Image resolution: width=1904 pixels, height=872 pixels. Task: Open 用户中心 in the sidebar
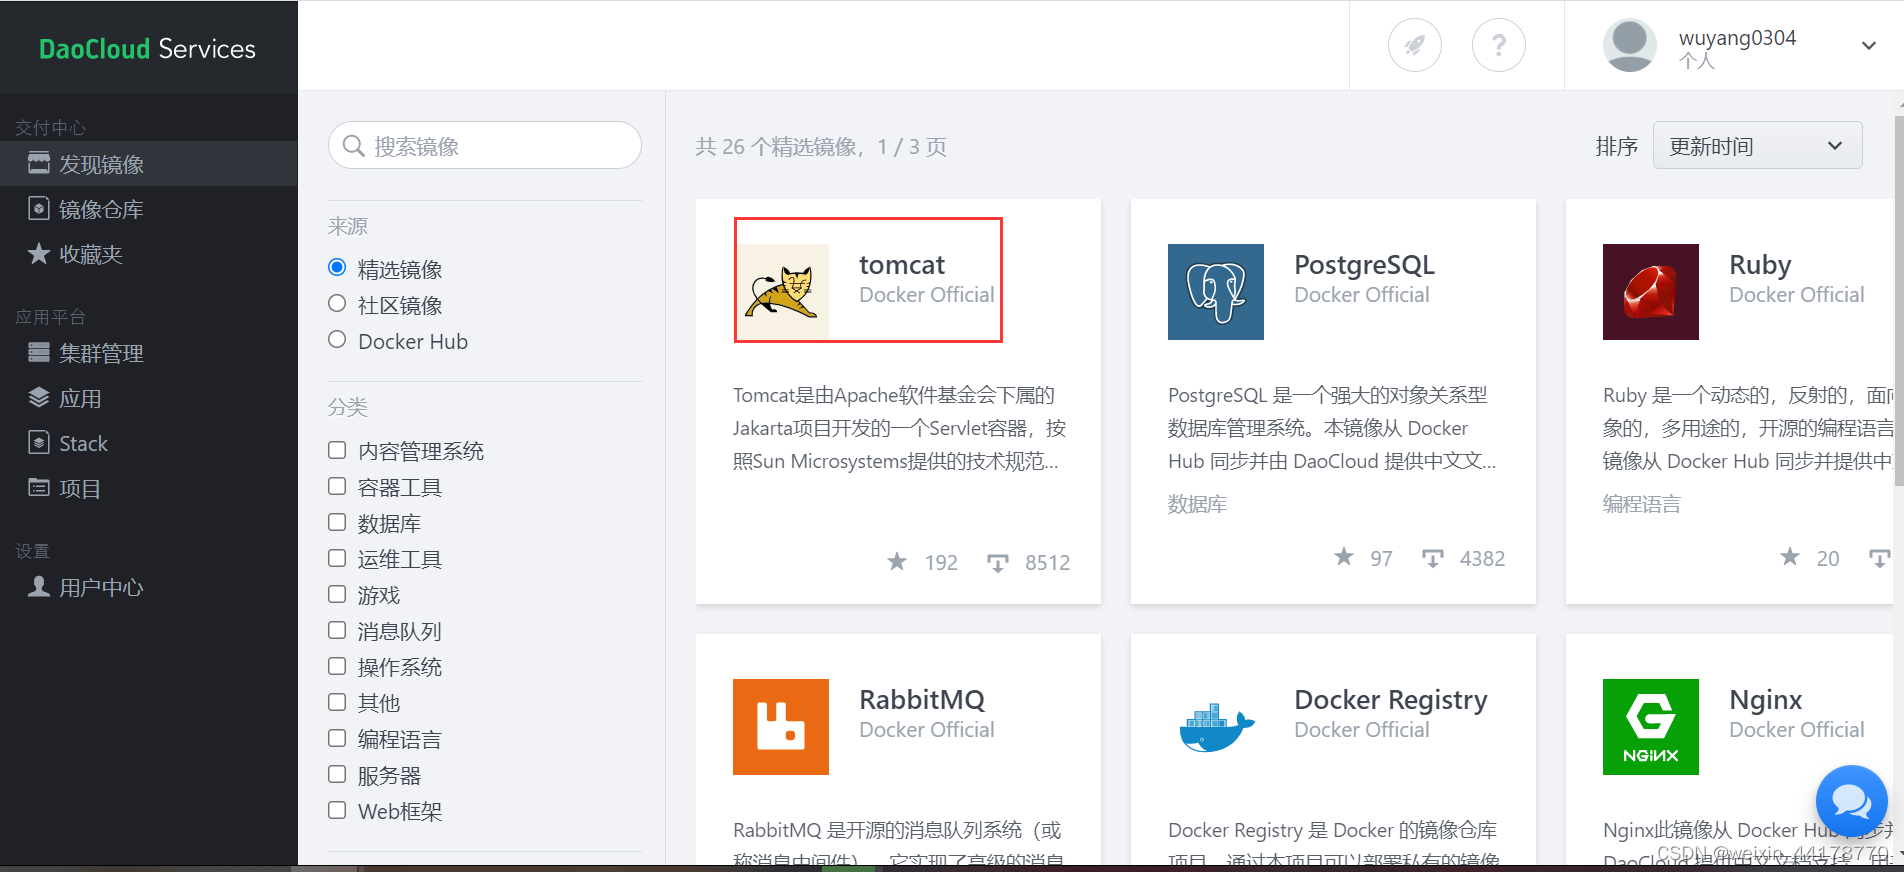click(149, 587)
